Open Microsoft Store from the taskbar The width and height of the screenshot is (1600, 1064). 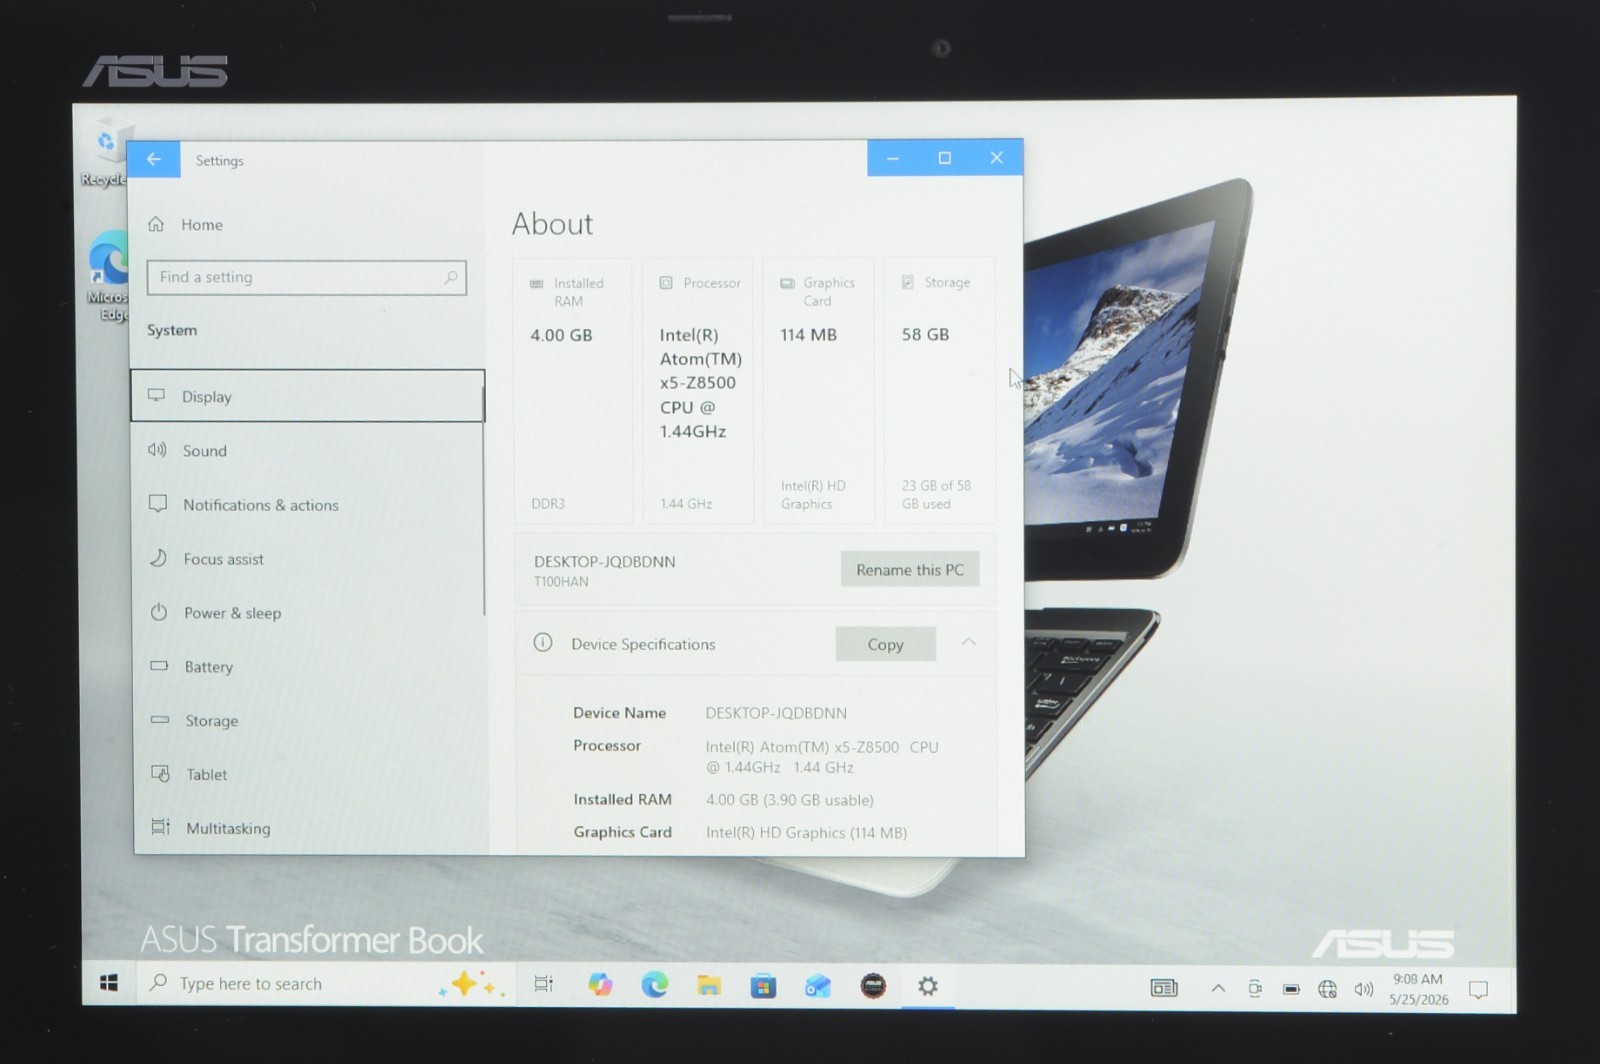coord(763,987)
